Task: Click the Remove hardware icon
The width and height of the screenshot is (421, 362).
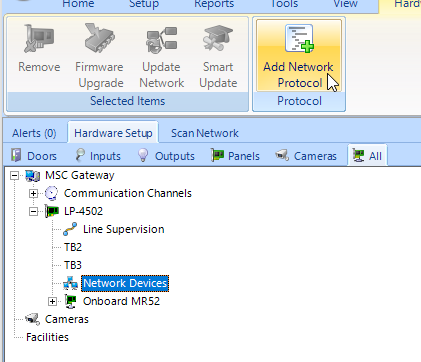Action: coord(39,39)
